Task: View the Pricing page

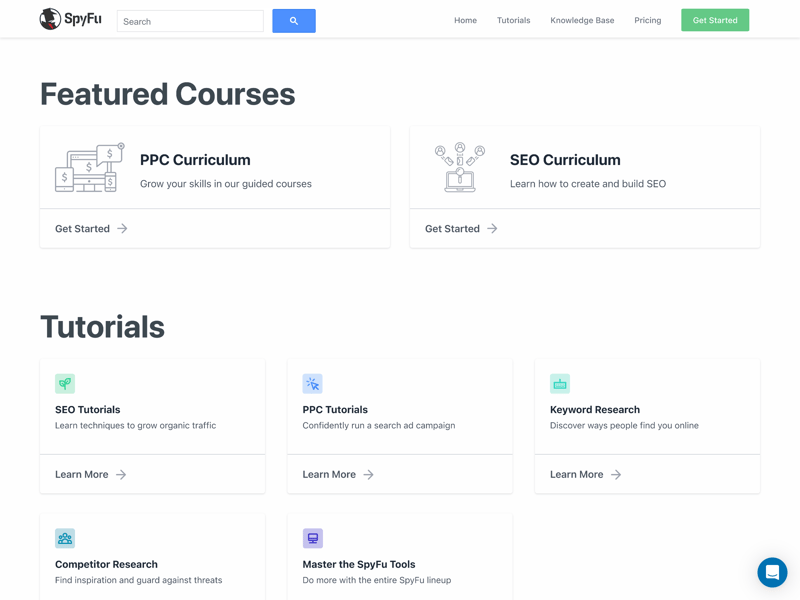Action: coord(647,20)
